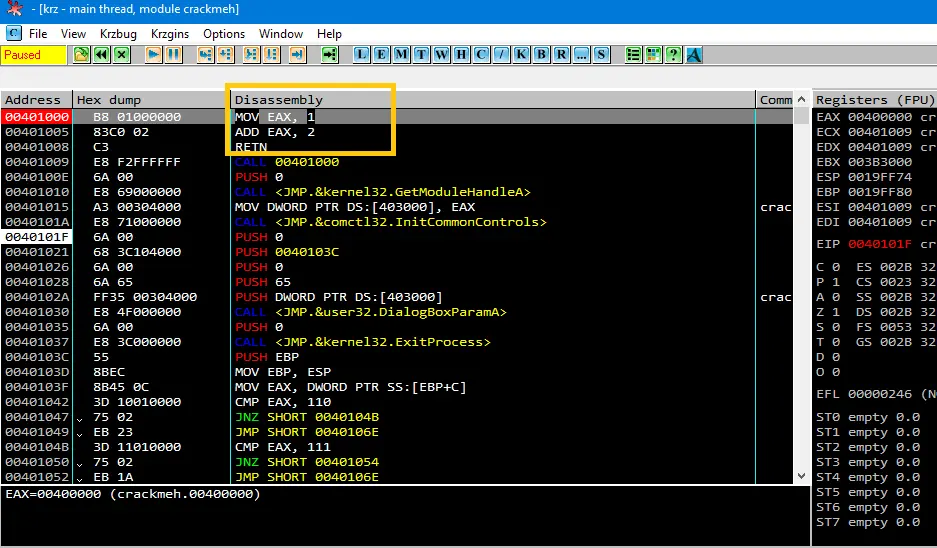Click the Execute till return icon
Screen dimensions: 937x548
tap(298, 55)
